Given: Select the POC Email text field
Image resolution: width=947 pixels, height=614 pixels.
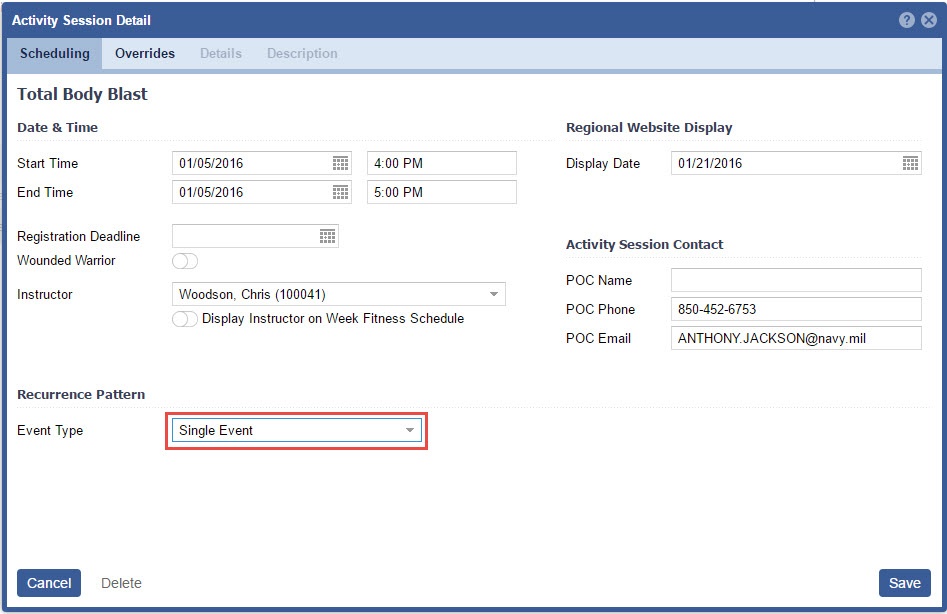Looking at the screenshot, I should coord(795,338).
